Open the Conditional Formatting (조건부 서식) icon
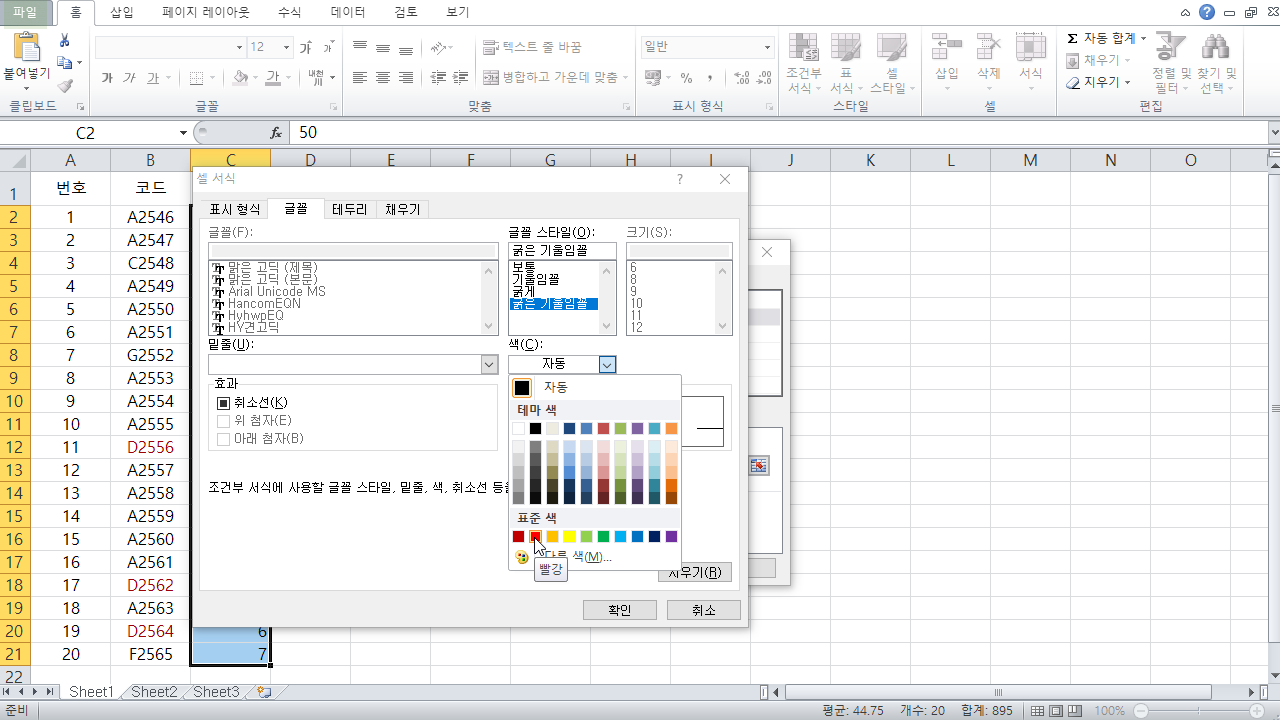 (x=804, y=48)
